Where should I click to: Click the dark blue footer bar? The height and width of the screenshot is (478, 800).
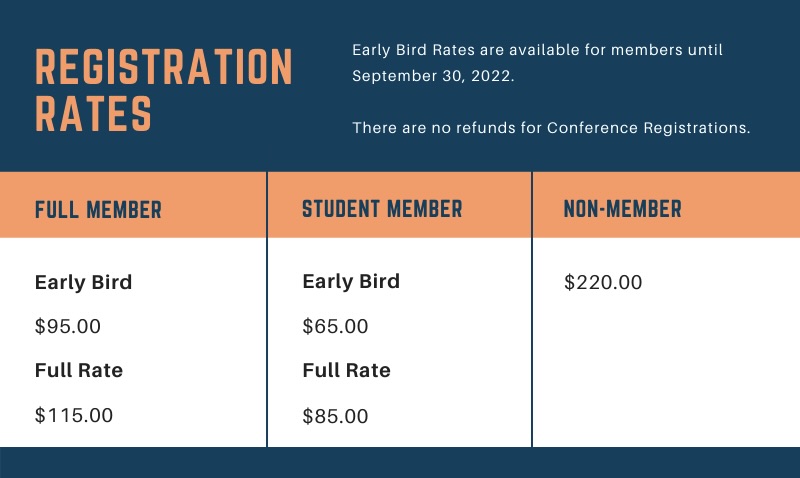(x=400, y=463)
